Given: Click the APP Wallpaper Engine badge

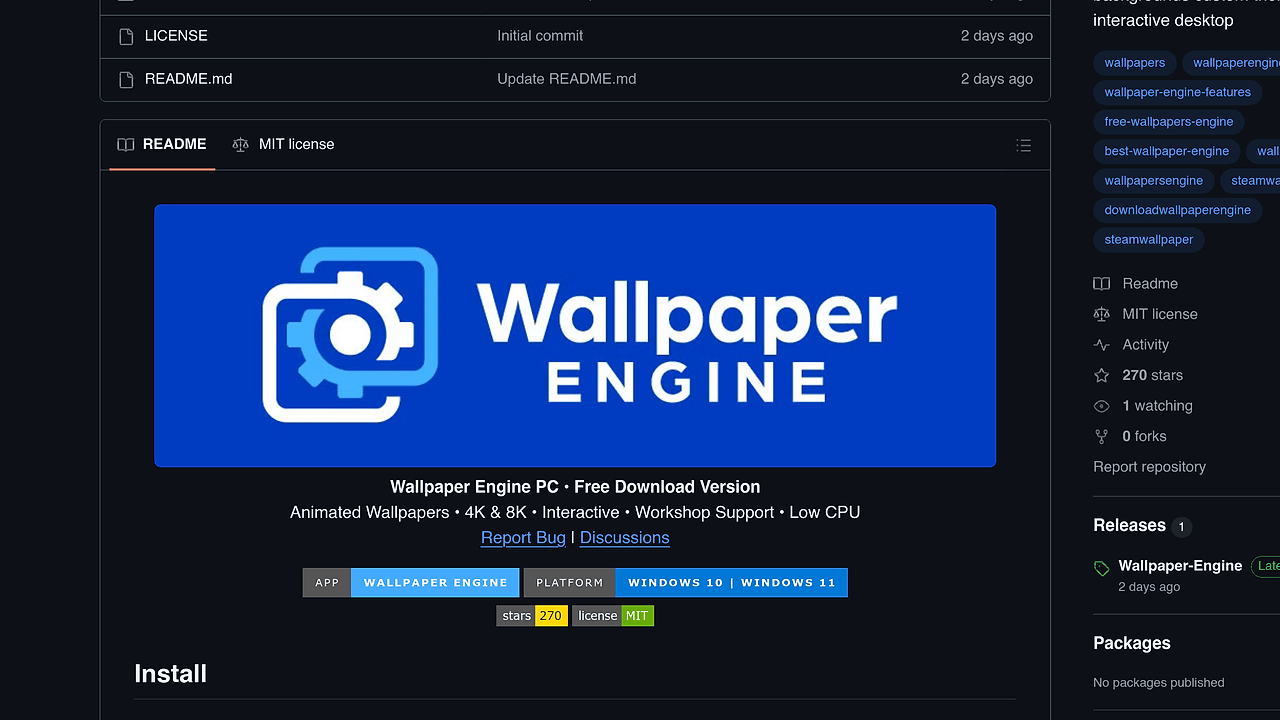Looking at the screenshot, I should point(411,583).
